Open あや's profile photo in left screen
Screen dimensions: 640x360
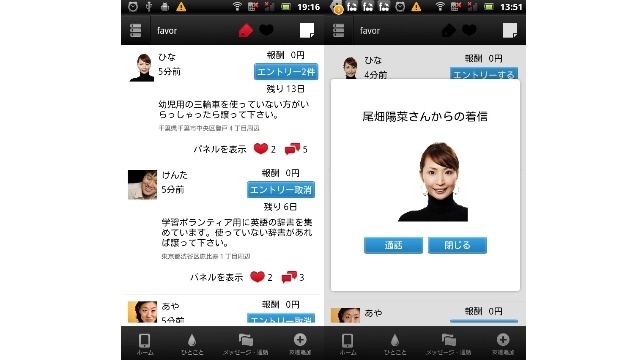[x=142, y=313]
